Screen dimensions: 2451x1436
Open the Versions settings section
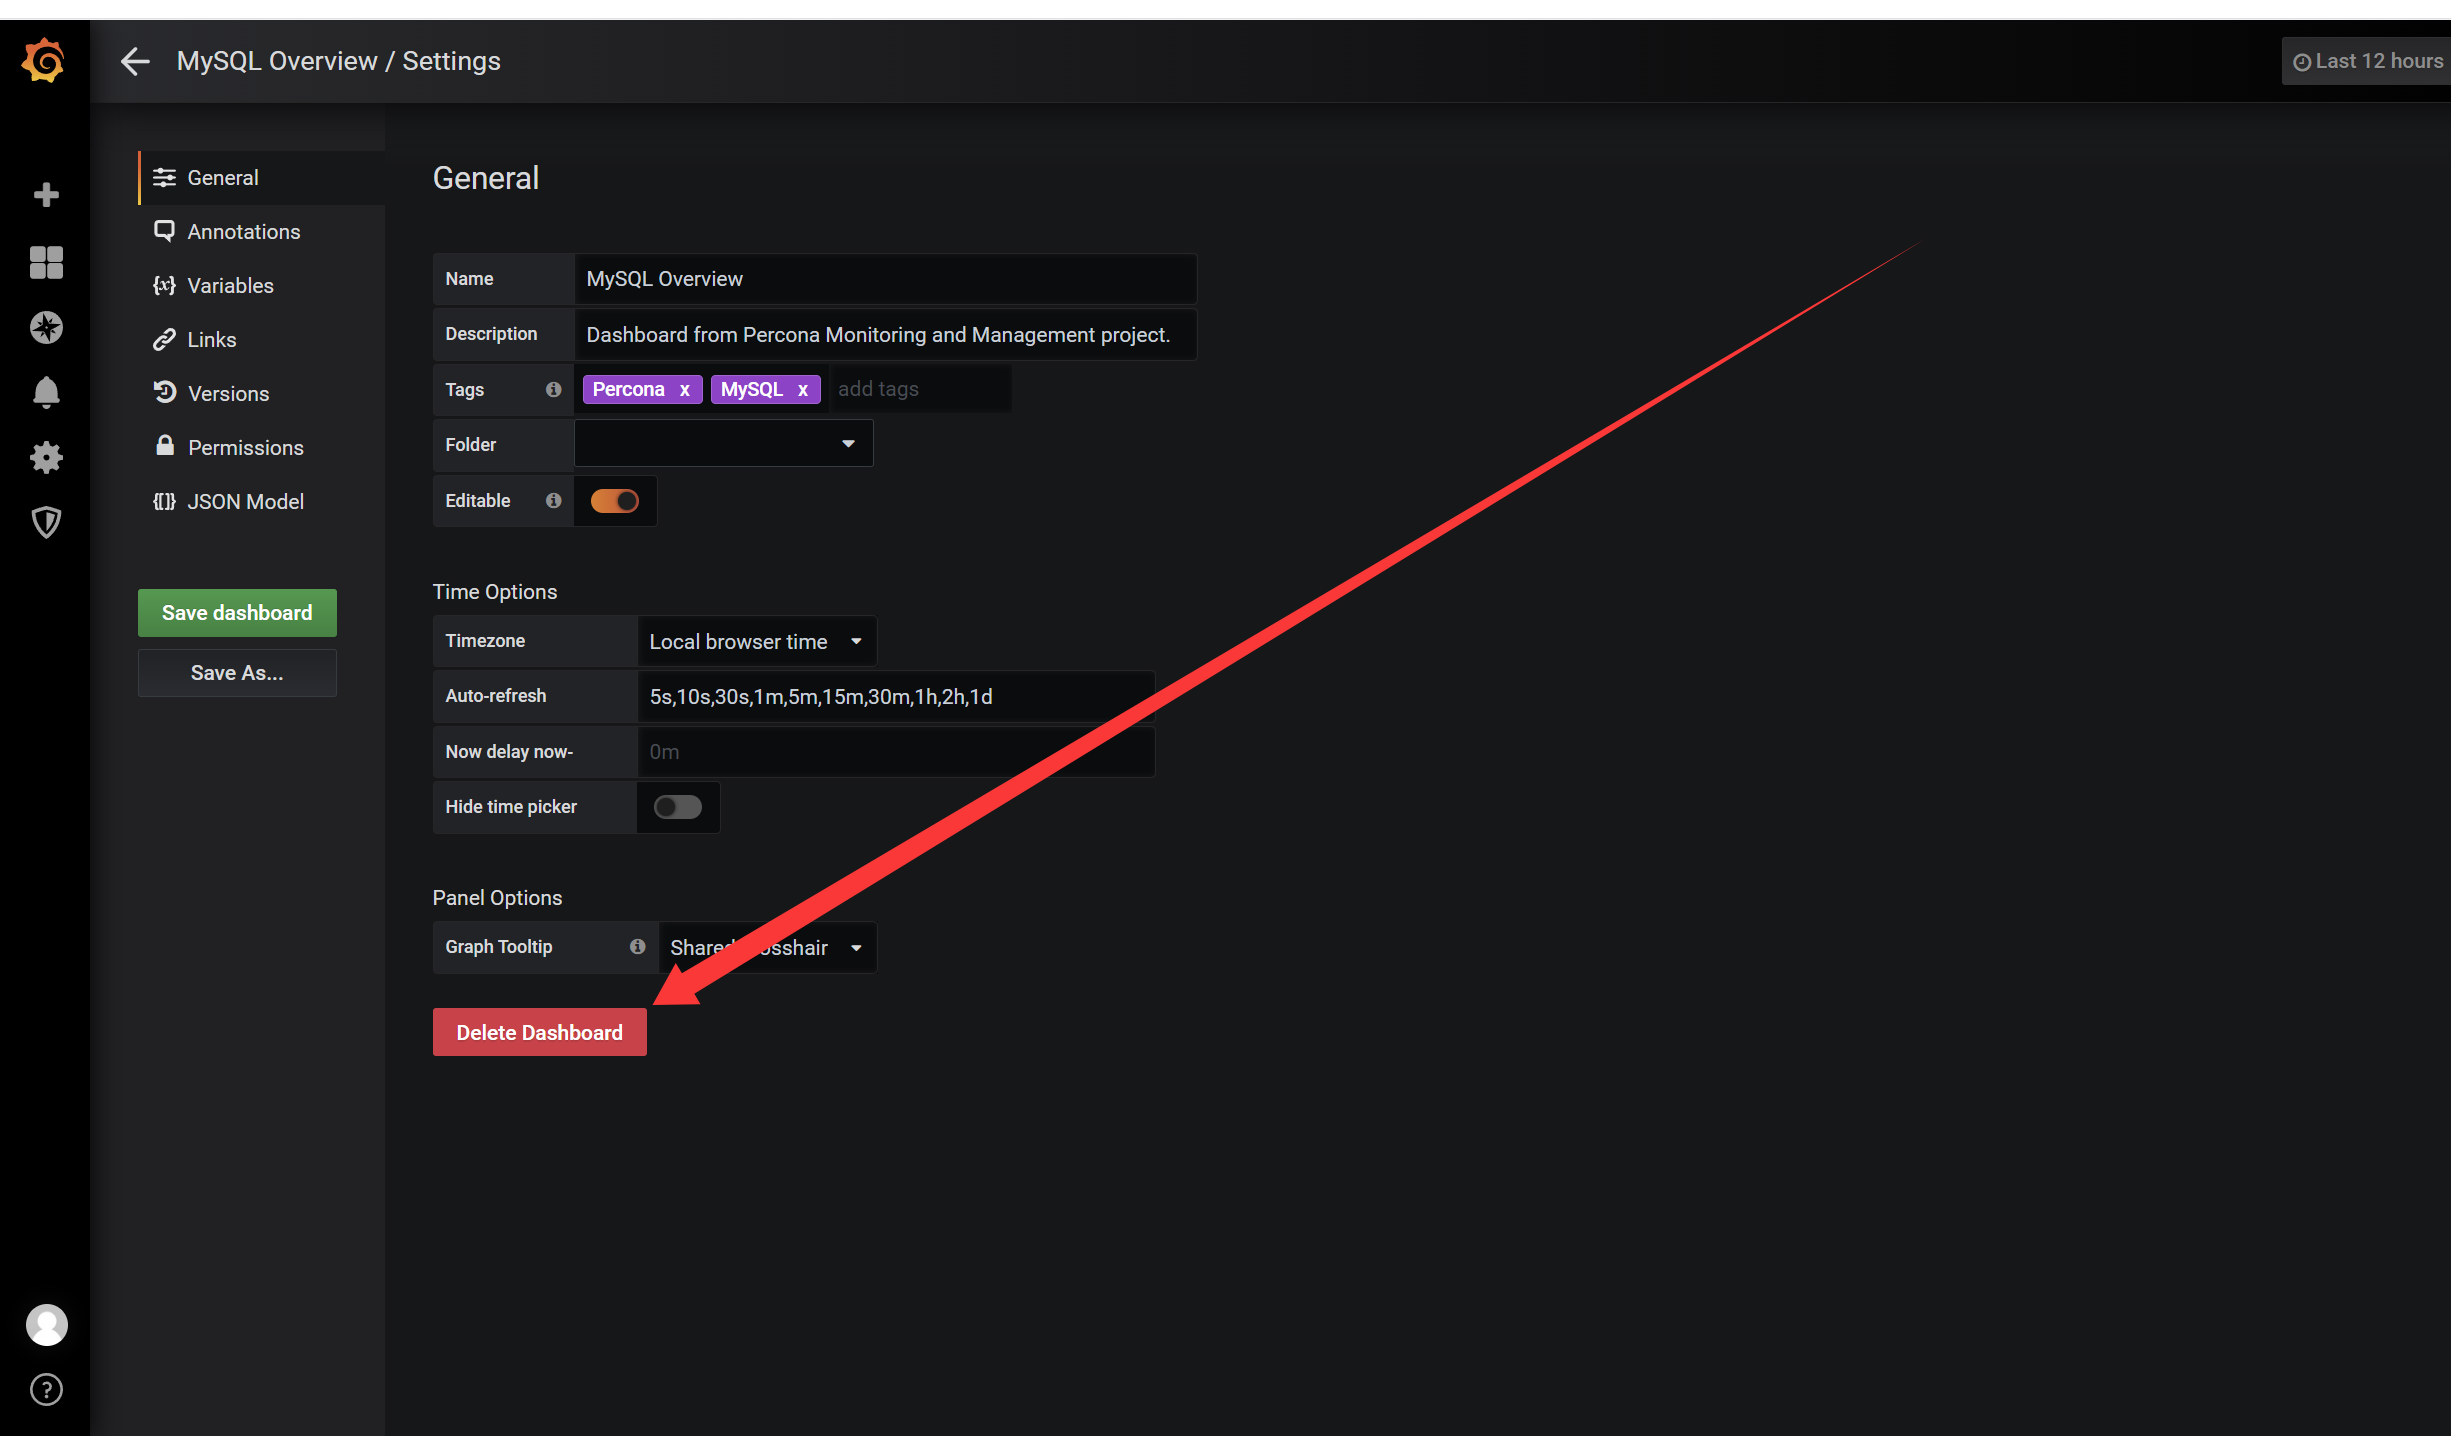pyautogui.click(x=262, y=394)
